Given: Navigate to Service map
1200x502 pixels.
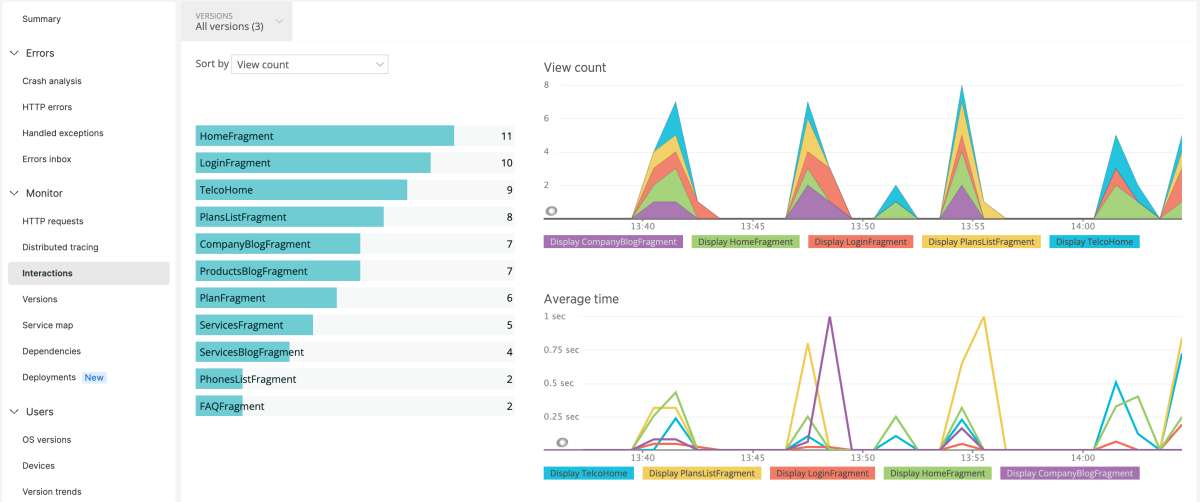Looking at the screenshot, I should coord(47,325).
